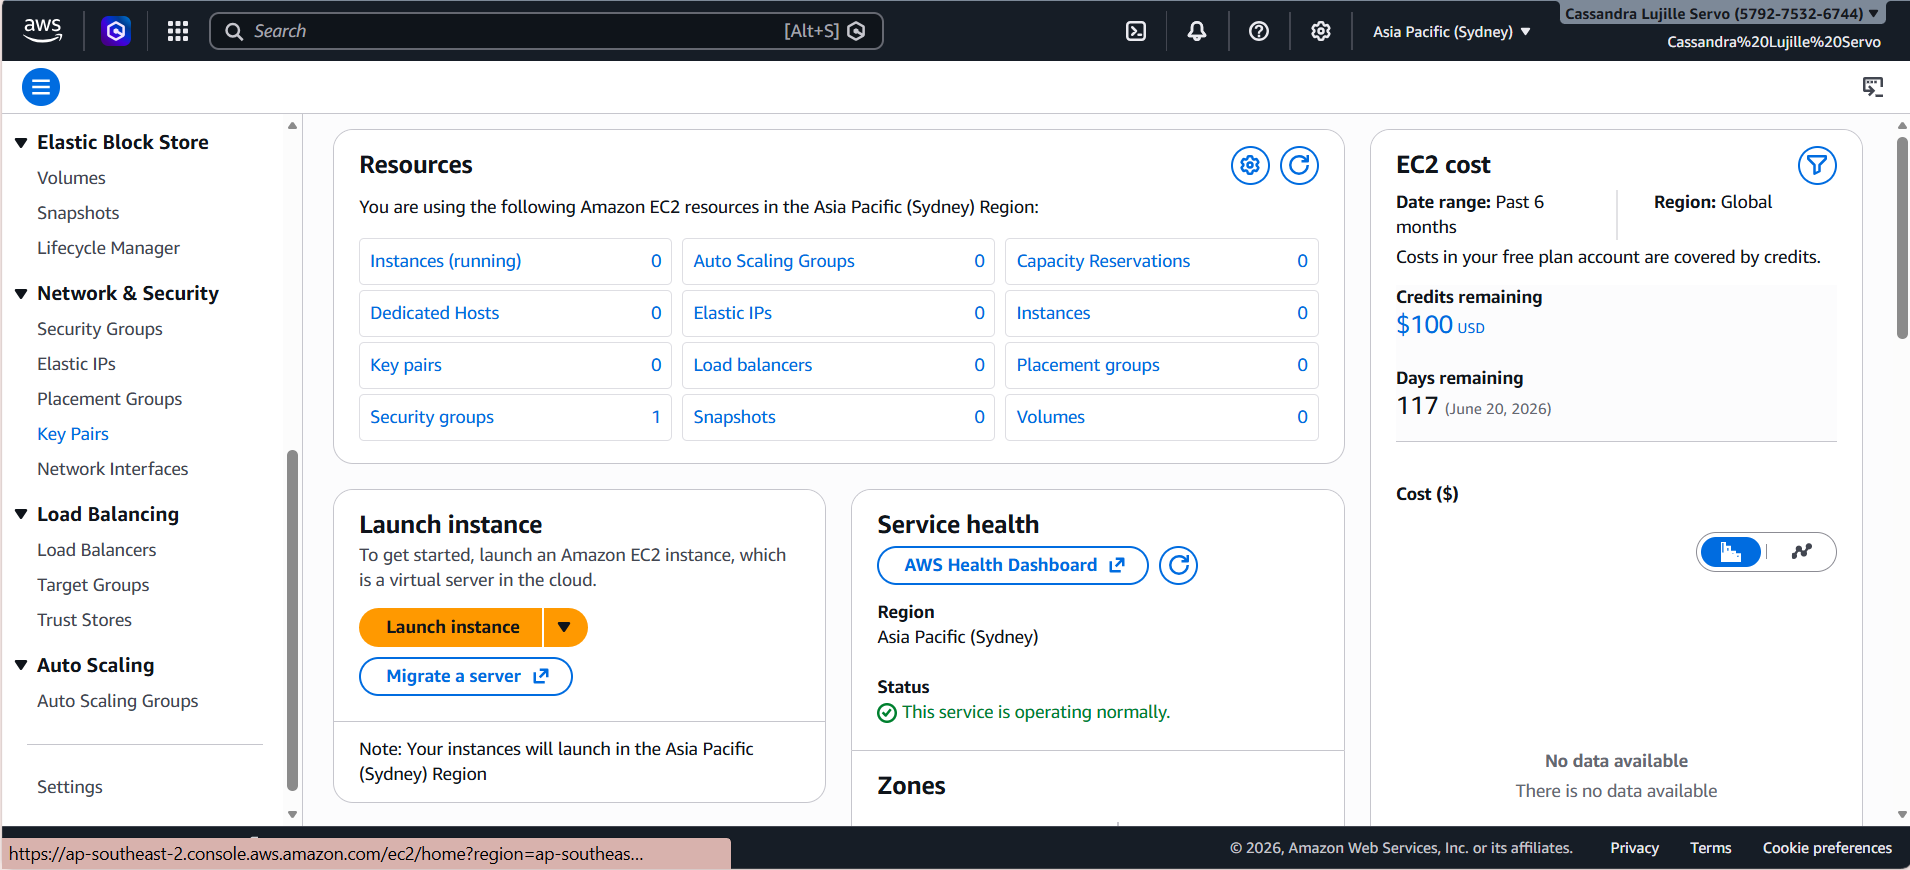Collapse the Load Balancing section
The width and height of the screenshot is (1910, 870).
pyautogui.click(x=21, y=514)
